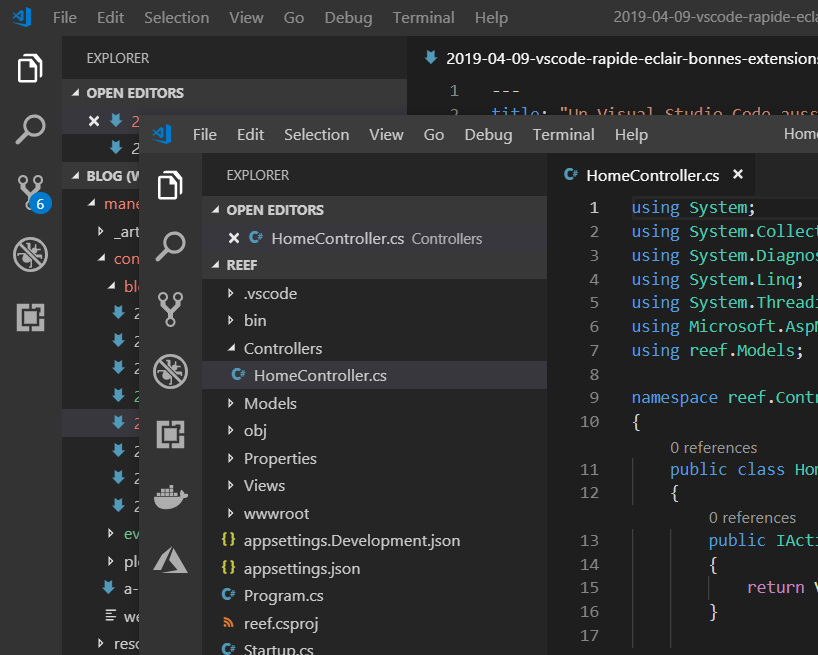Open Extensions icon in back window activity bar
Image resolution: width=818 pixels, height=655 pixels.
coord(30,317)
